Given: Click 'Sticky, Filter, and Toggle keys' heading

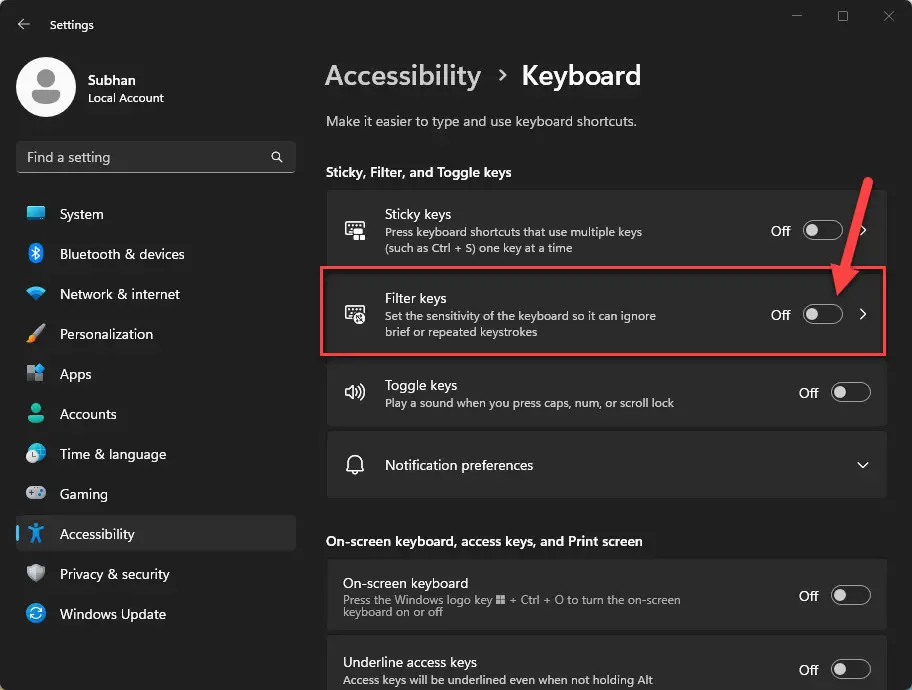Looking at the screenshot, I should coord(418,172).
